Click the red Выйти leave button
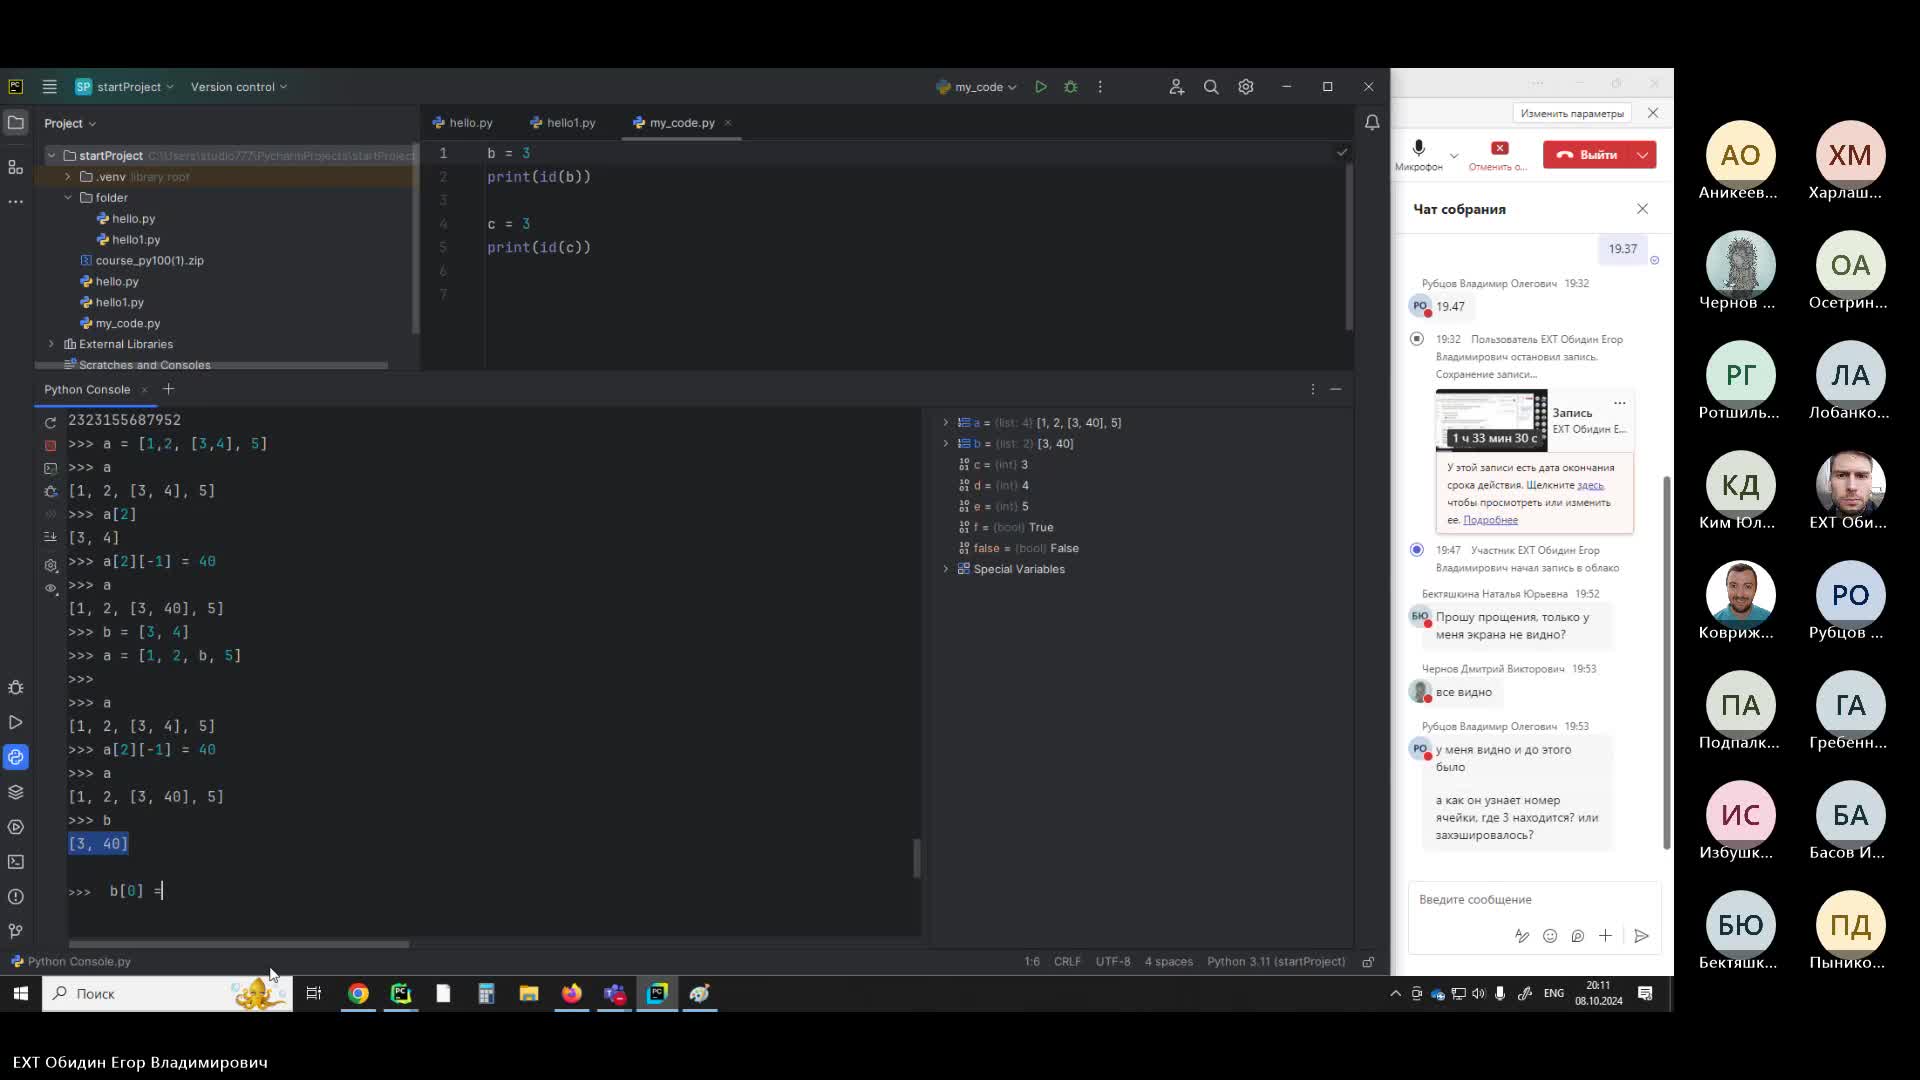Image resolution: width=1920 pixels, height=1080 pixels. tap(1587, 155)
